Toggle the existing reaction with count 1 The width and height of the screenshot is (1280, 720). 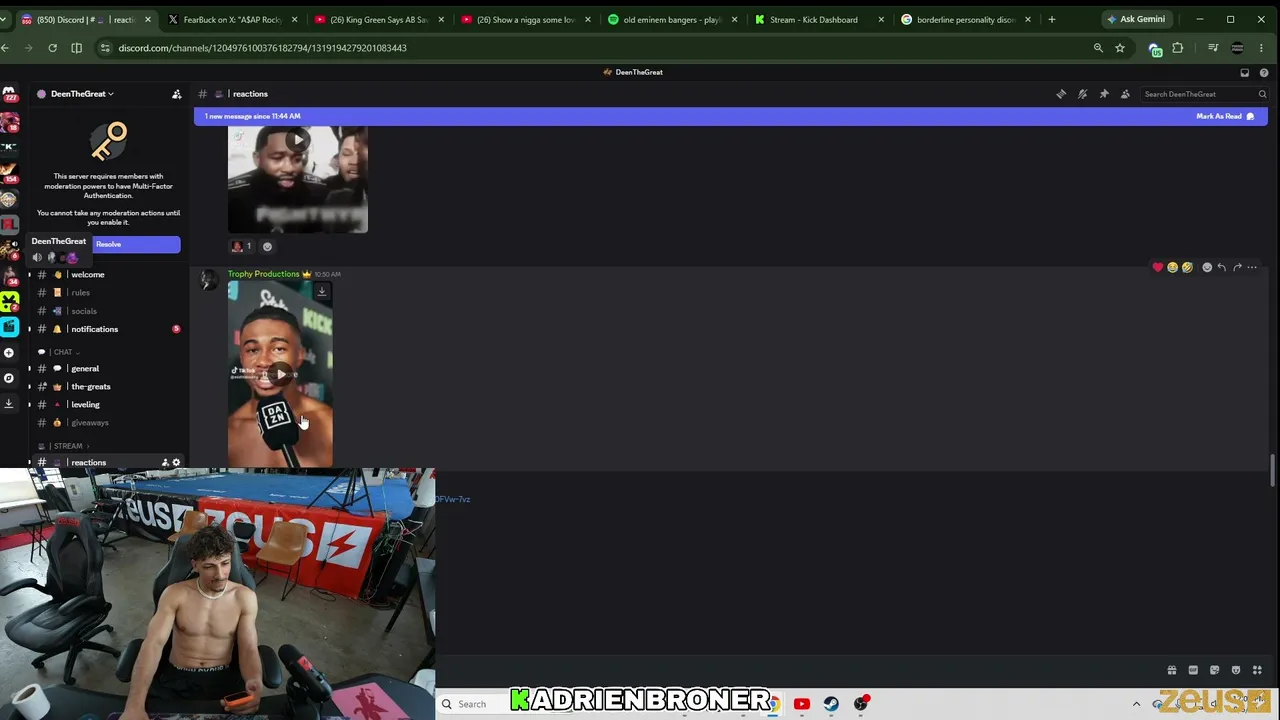click(x=242, y=246)
